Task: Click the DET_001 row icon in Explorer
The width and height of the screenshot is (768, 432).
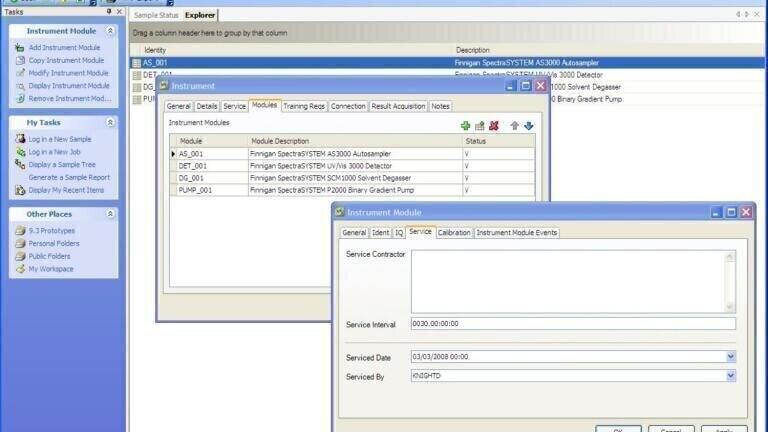Action: coord(137,75)
